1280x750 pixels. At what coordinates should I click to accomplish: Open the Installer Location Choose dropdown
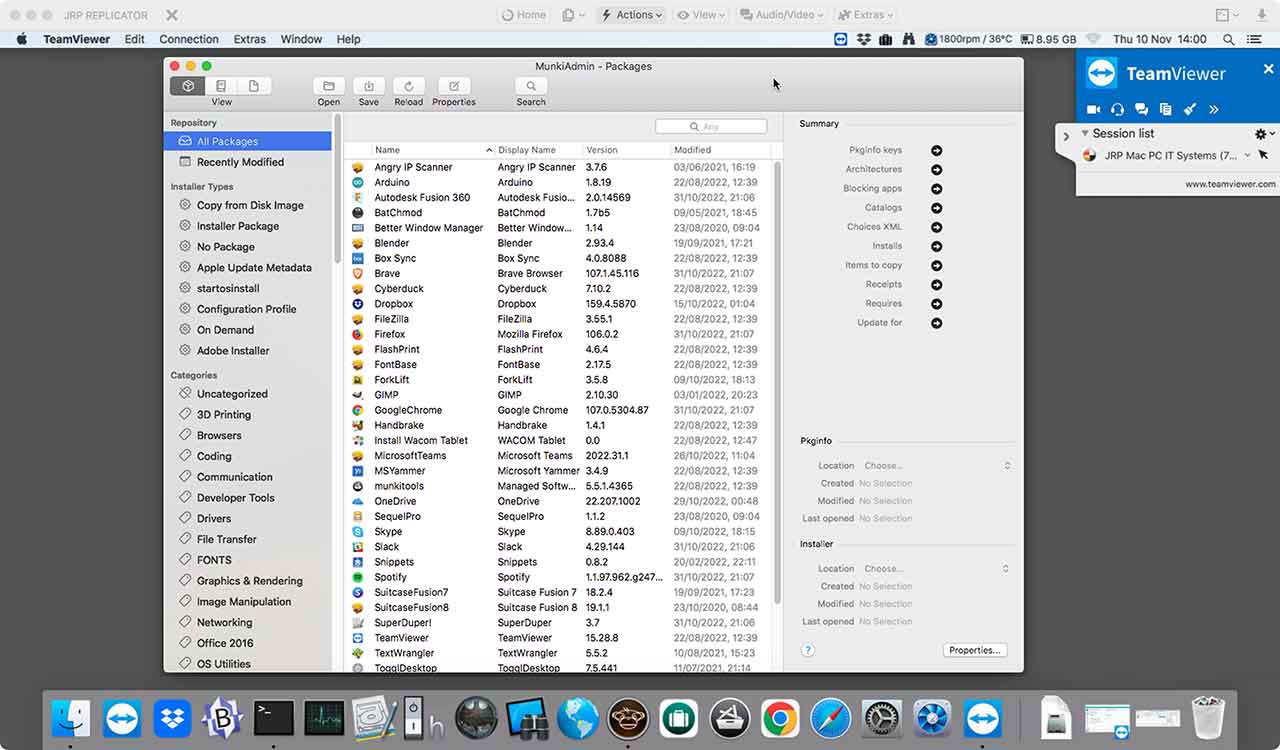tap(937, 568)
